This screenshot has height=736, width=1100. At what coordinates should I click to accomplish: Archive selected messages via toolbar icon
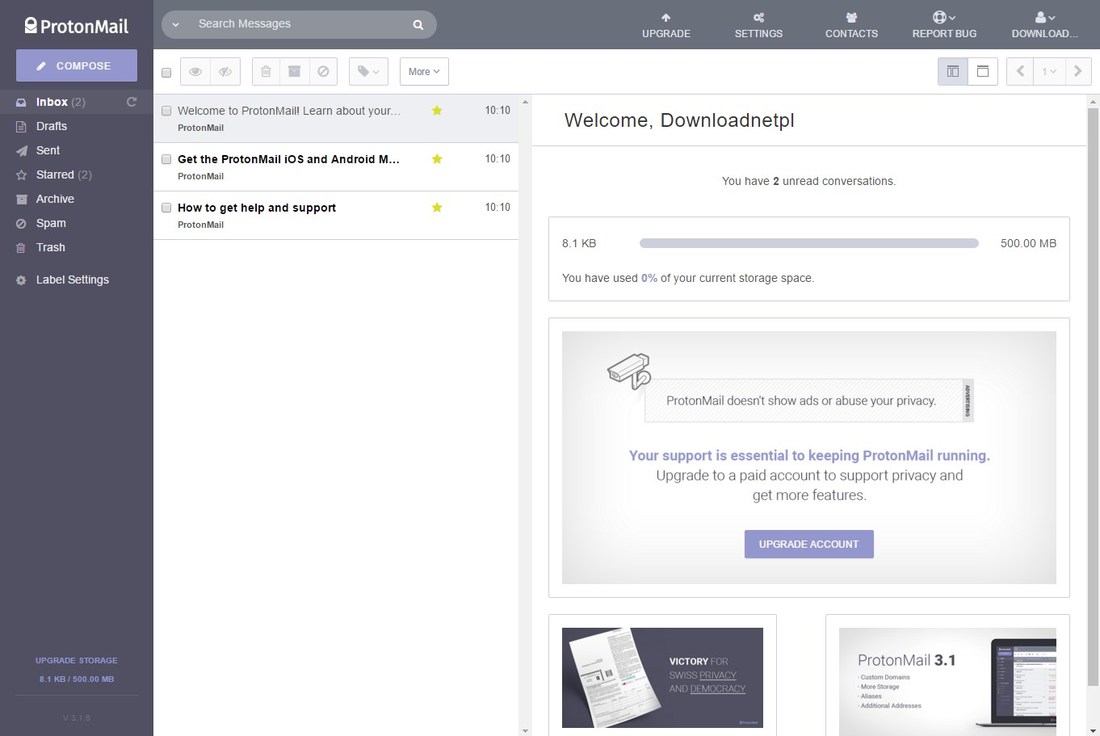point(295,72)
